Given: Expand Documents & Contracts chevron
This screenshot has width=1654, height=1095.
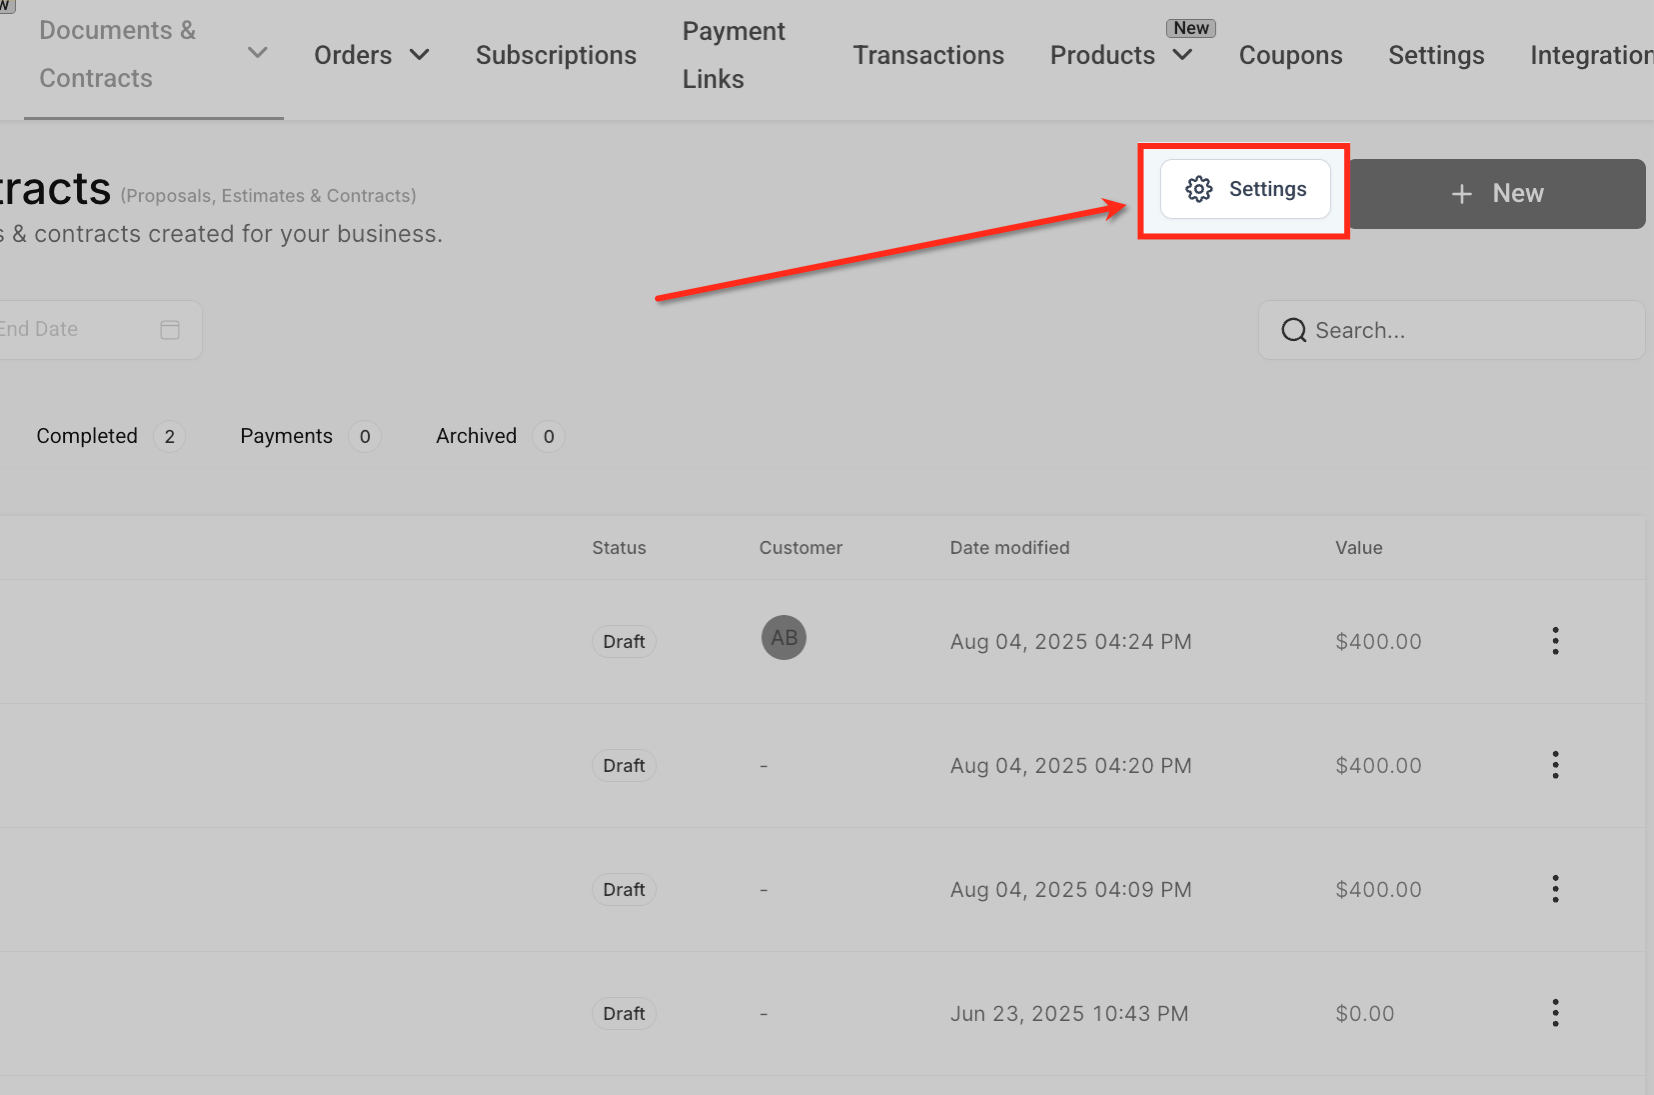Looking at the screenshot, I should coord(258,52).
